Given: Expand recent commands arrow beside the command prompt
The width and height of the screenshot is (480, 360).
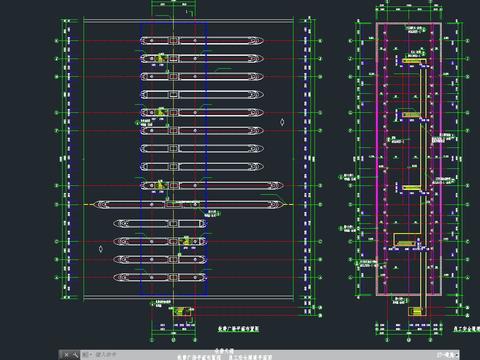Looking at the screenshot, I should pos(88,355).
